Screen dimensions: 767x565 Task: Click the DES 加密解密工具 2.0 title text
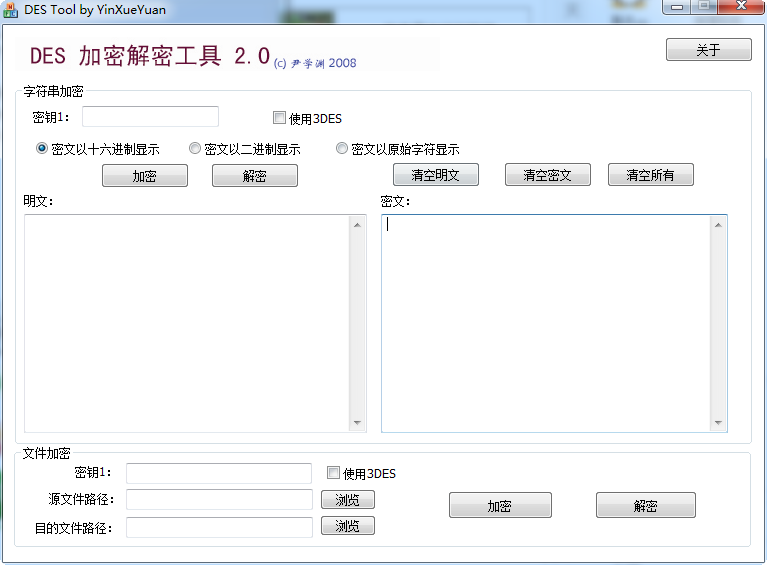(150, 56)
